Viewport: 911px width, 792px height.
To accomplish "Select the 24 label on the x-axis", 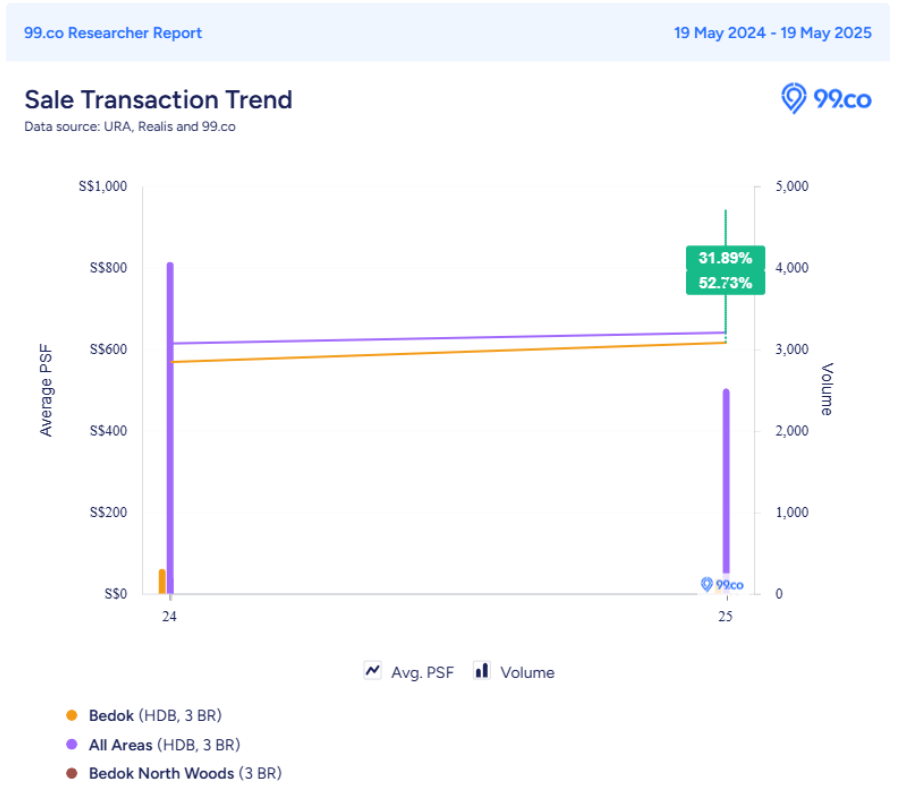I will [169, 617].
